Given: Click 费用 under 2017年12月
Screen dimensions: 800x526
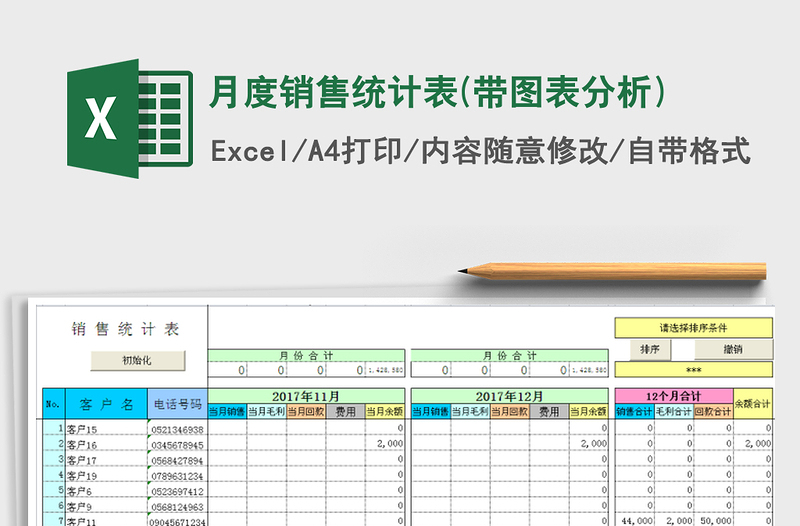Looking at the screenshot, I should [x=549, y=411].
